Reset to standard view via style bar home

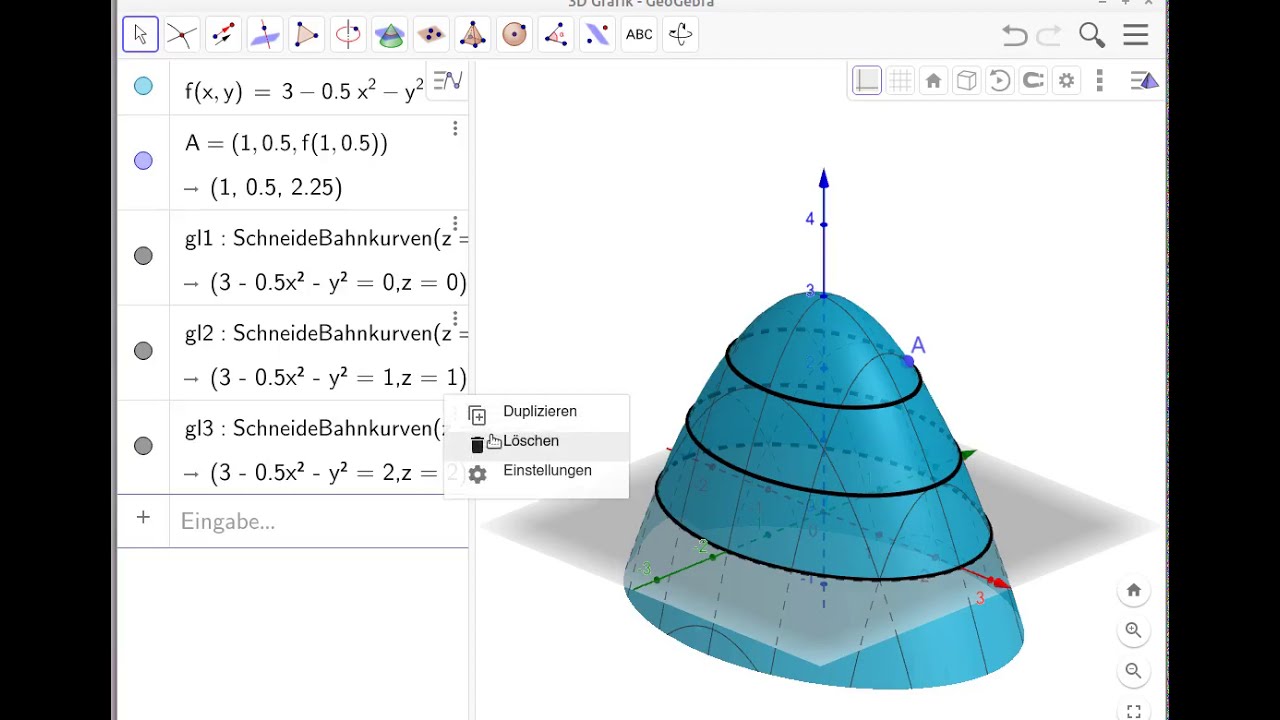(933, 81)
